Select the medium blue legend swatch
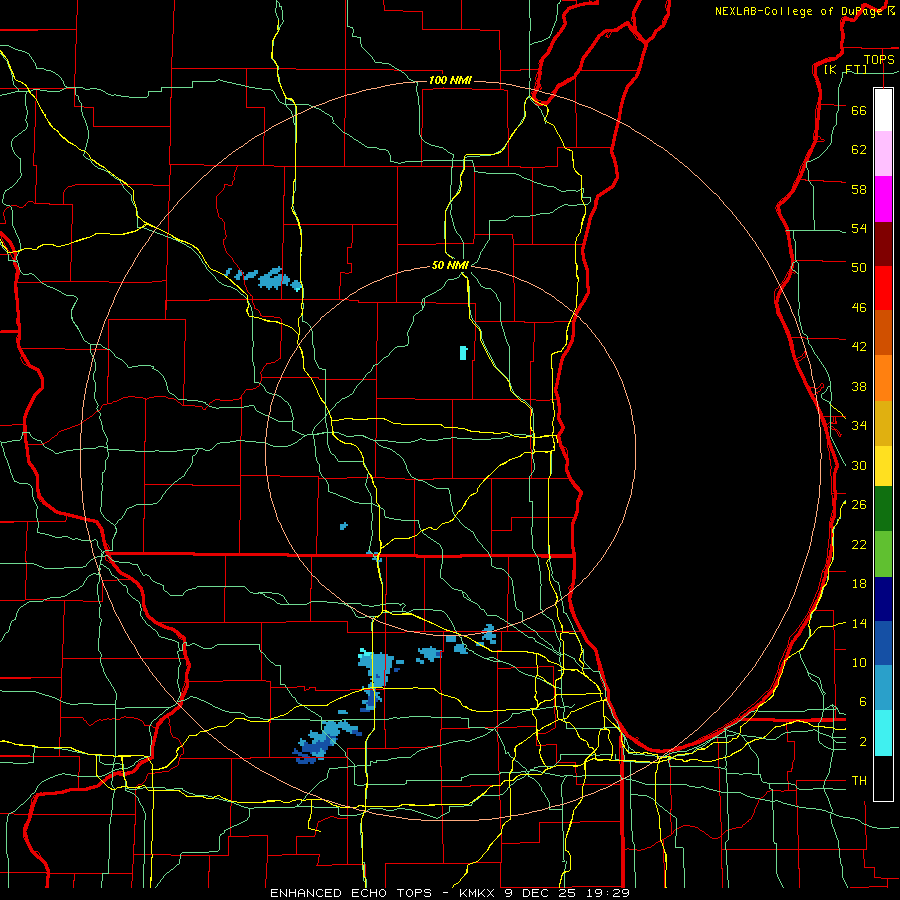Viewport: 900px width, 900px height. (x=883, y=643)
